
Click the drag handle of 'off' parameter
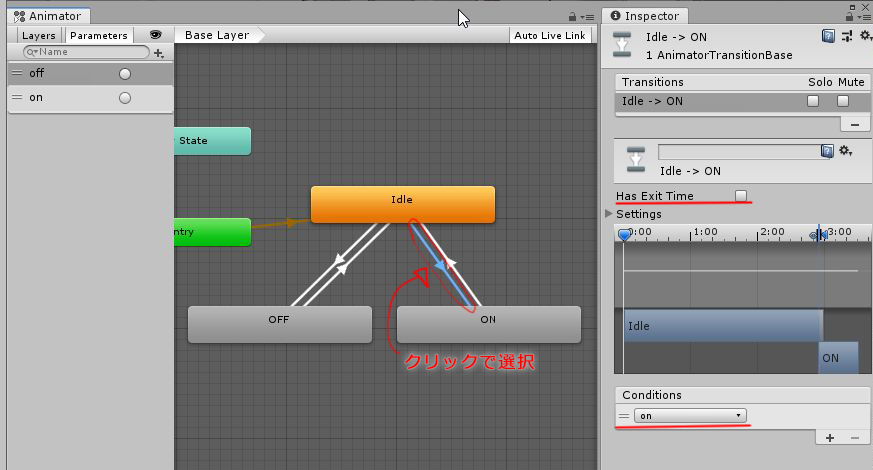[17, 73]
